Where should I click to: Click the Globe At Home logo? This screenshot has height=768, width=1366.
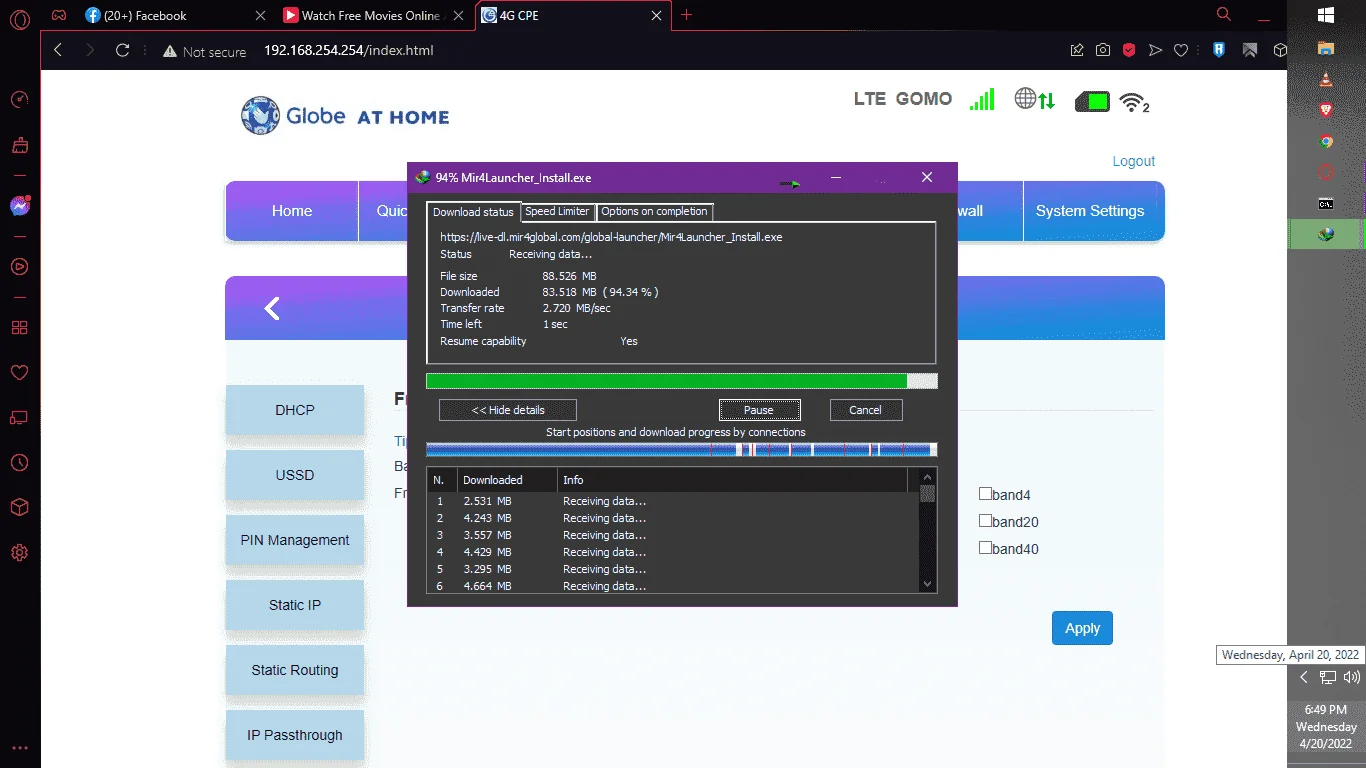click(x=345, y=115)
